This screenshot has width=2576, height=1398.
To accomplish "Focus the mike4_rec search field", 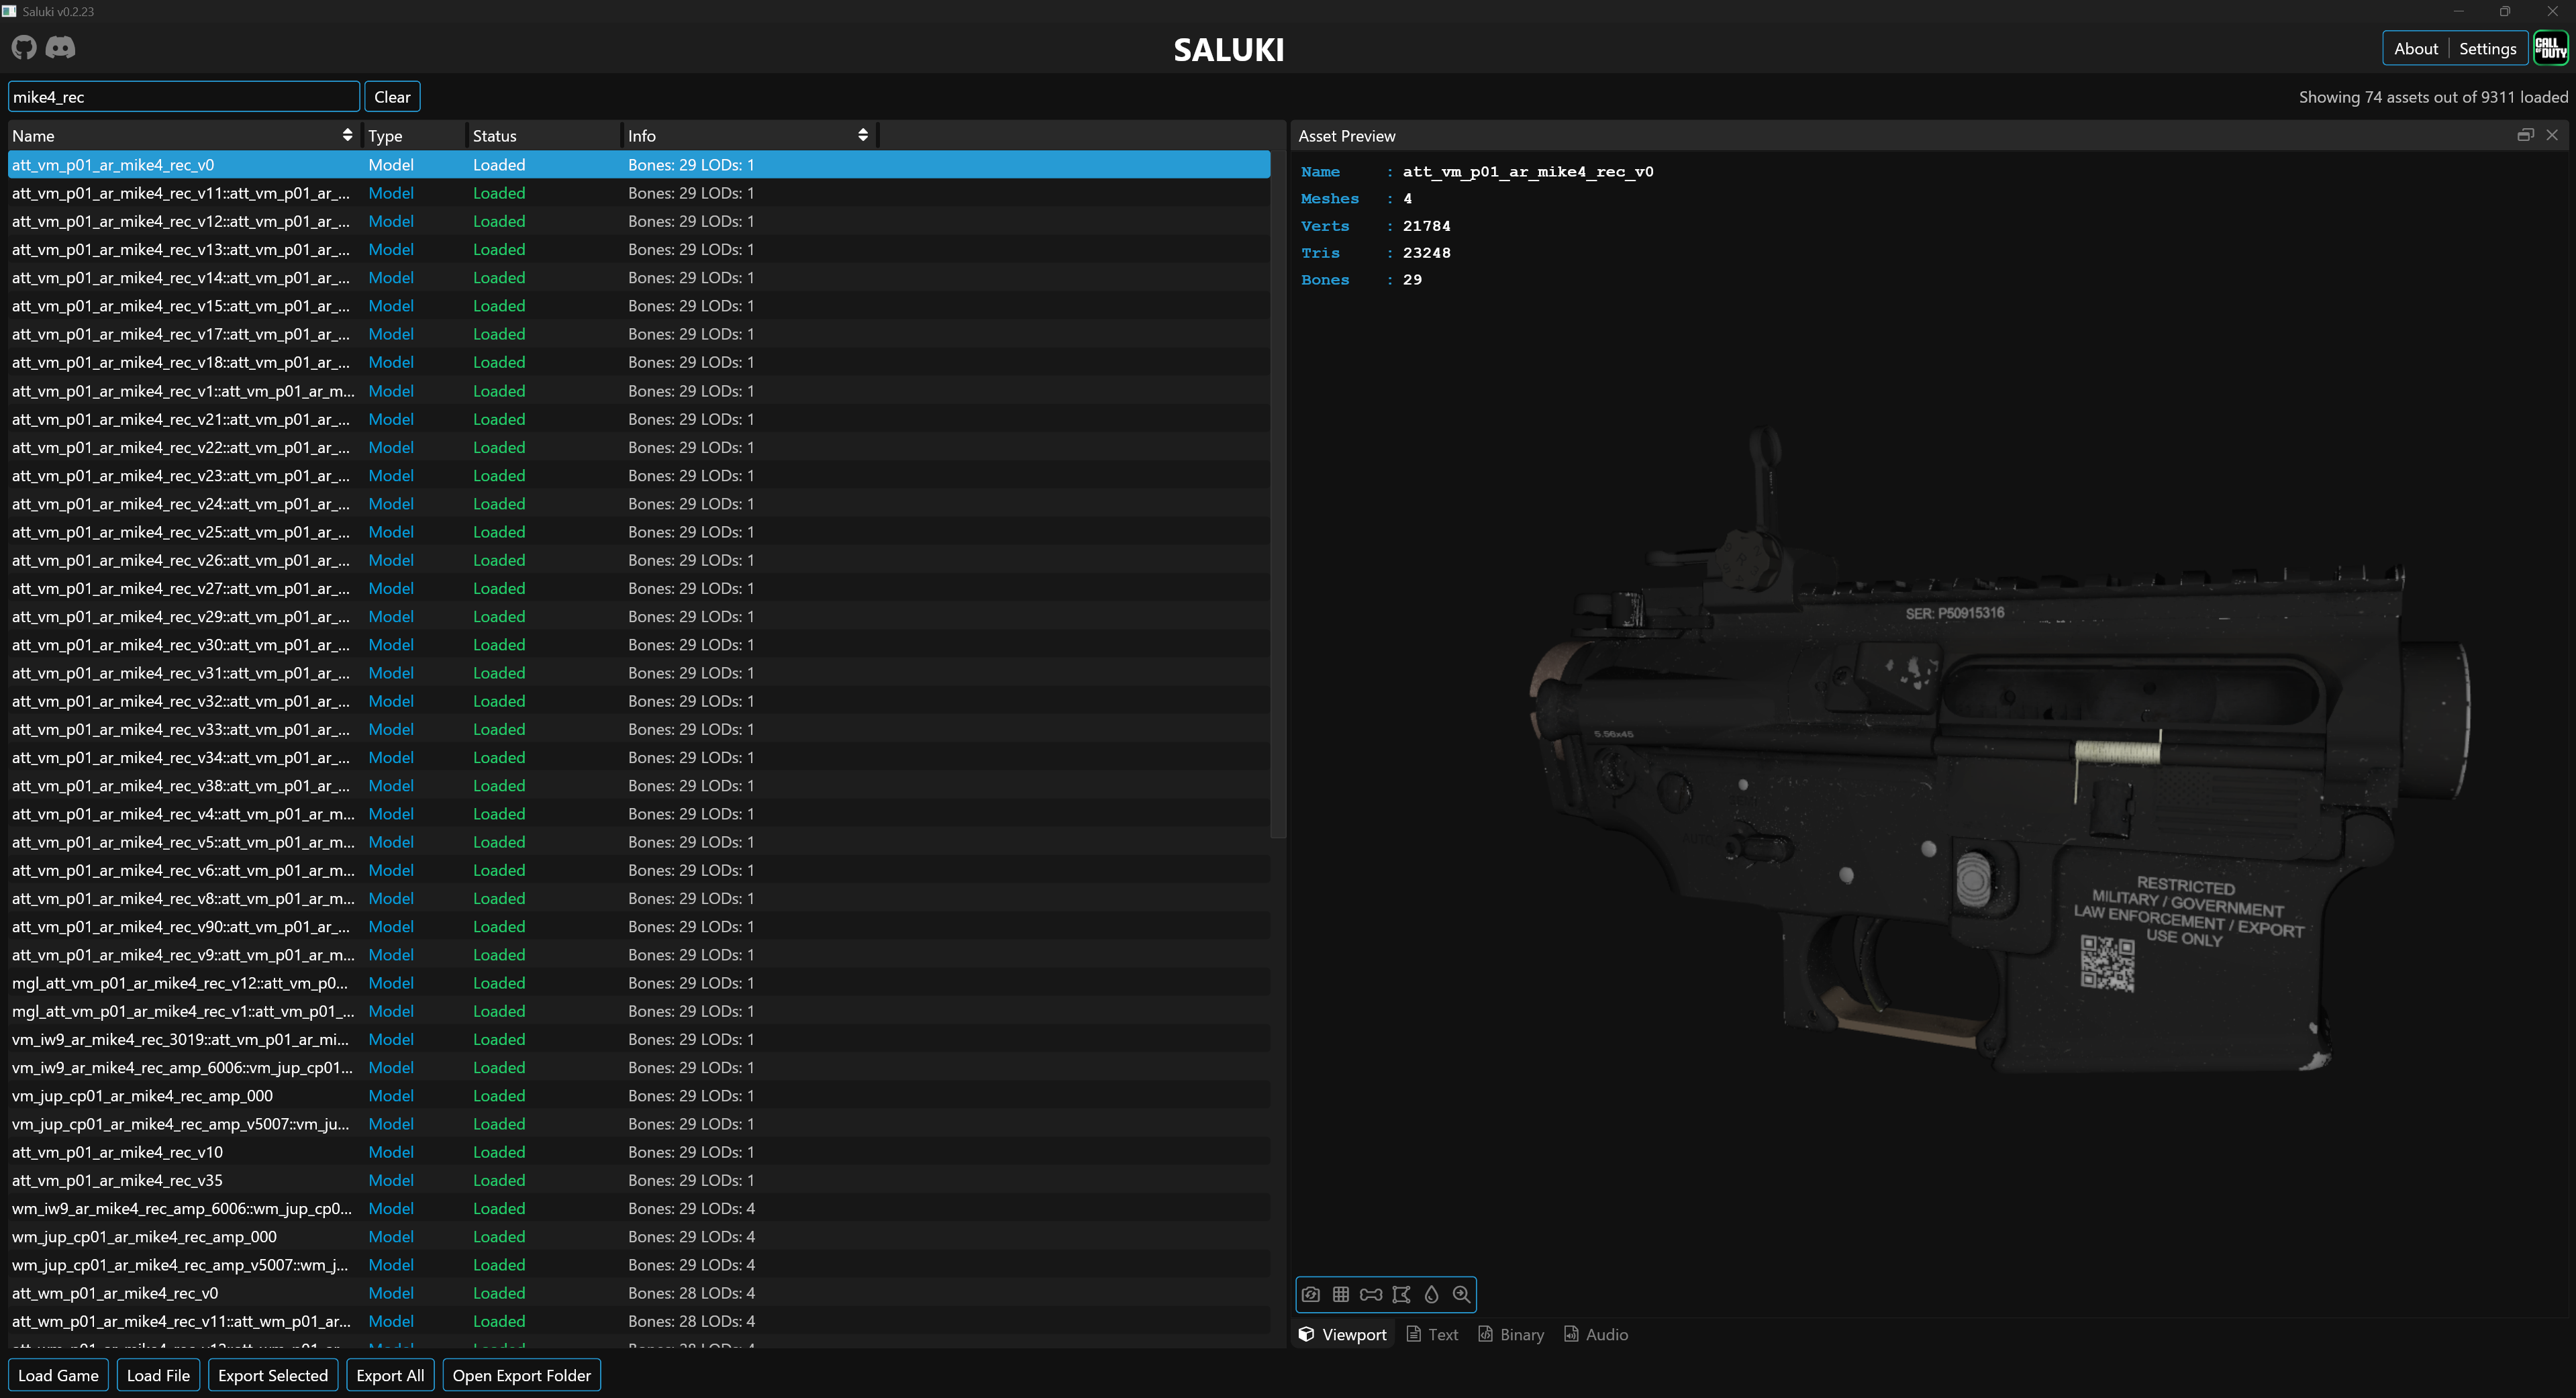I will click(184, 97).
